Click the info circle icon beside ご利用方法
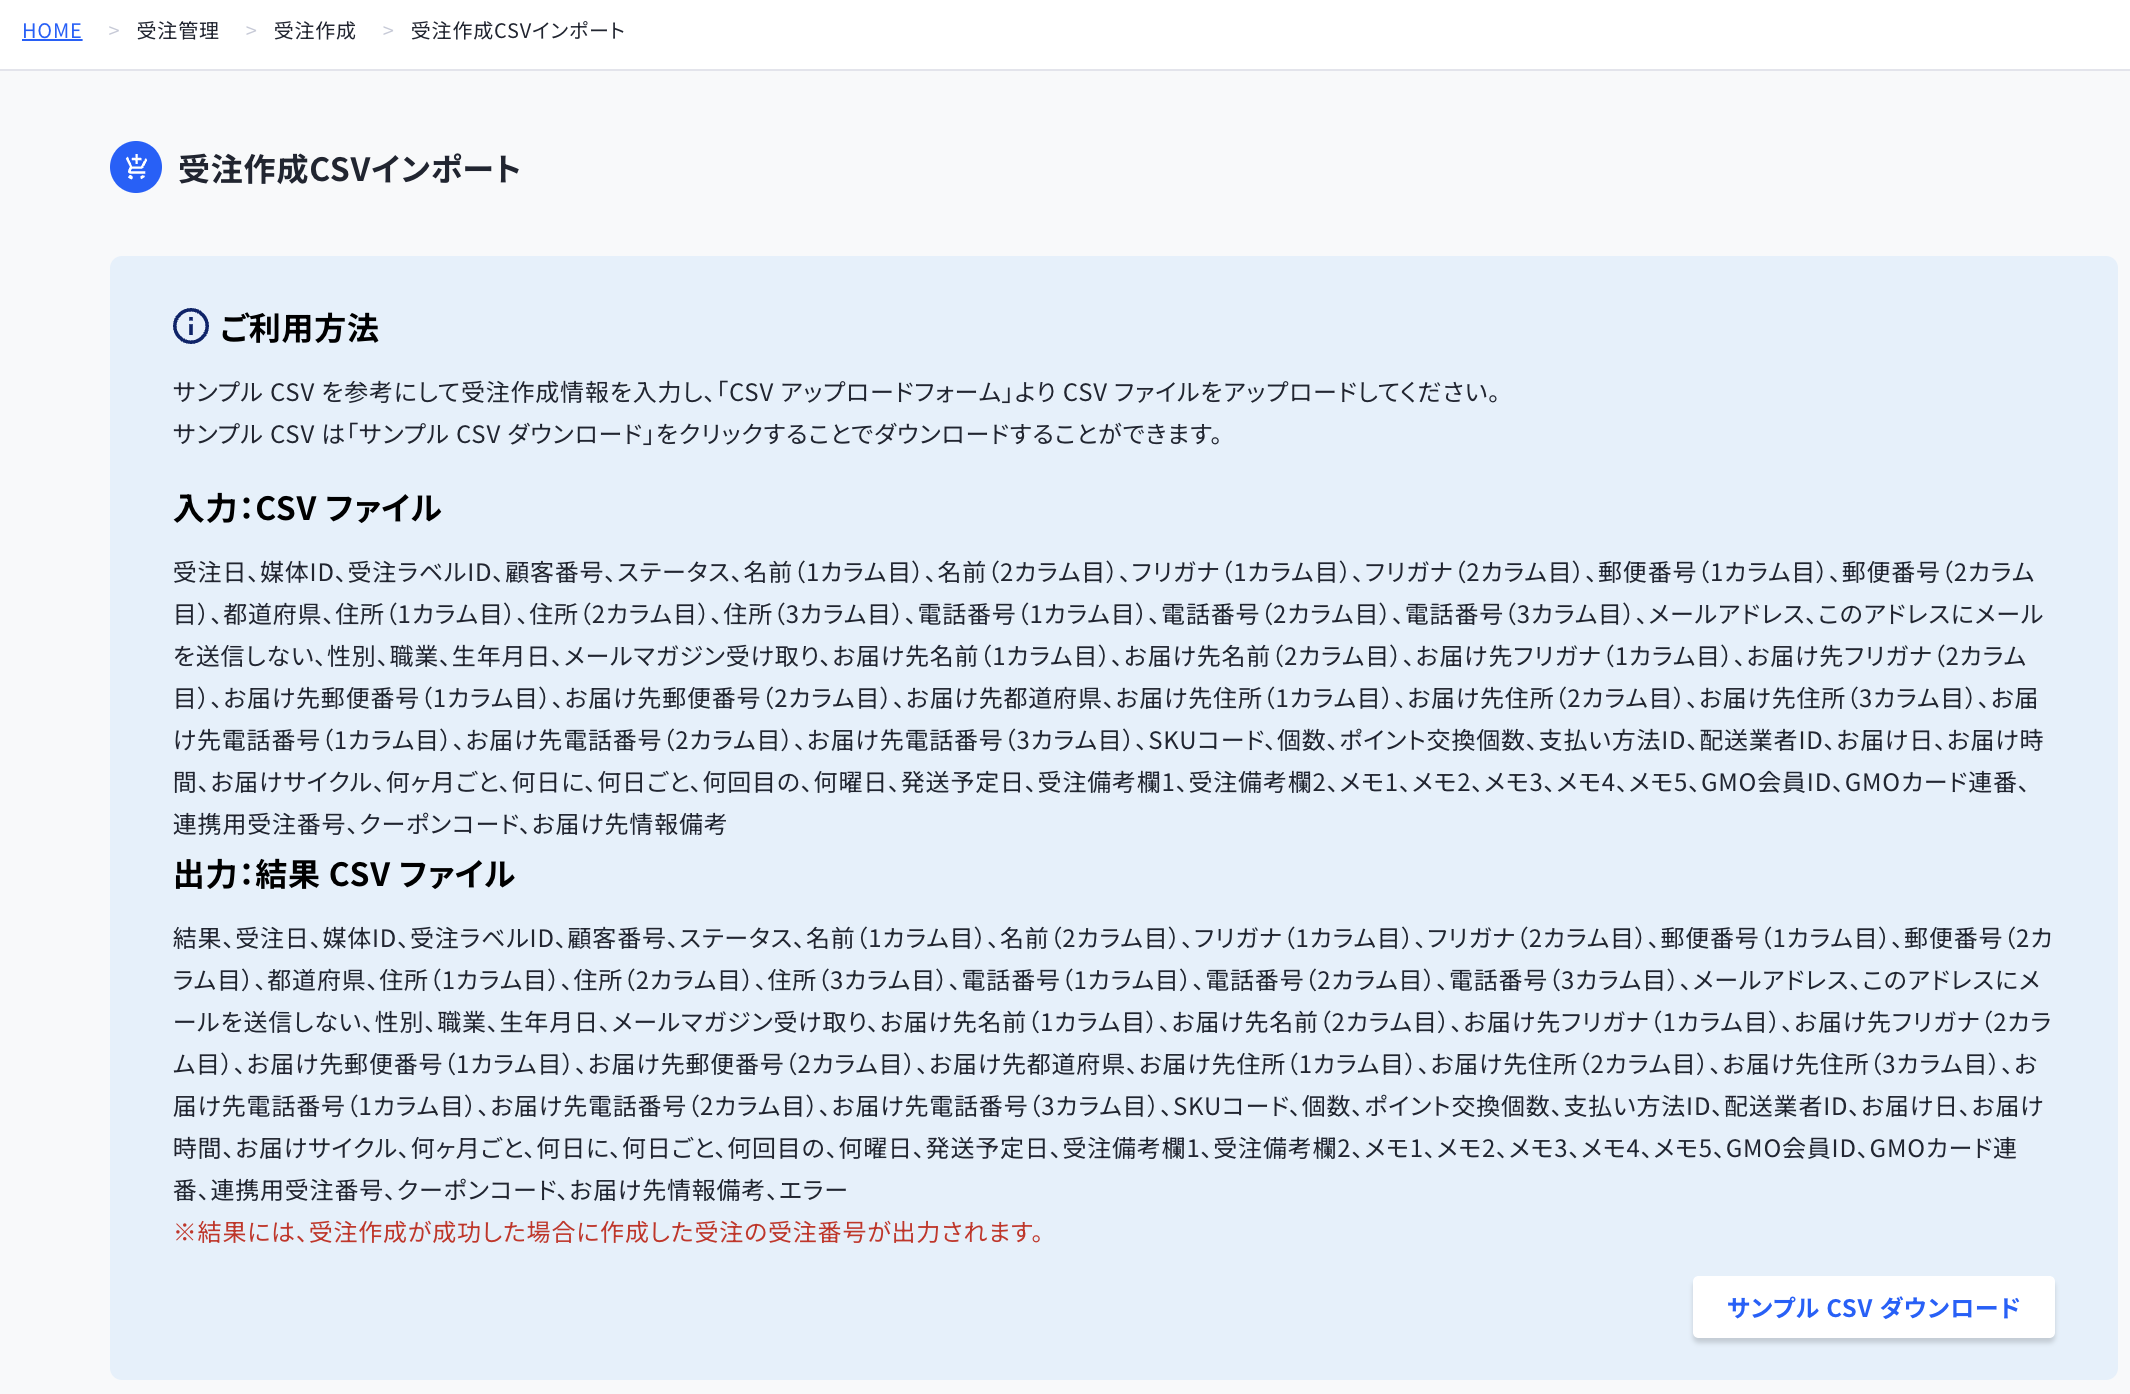 pyautogui.click(x=191, y=326)
